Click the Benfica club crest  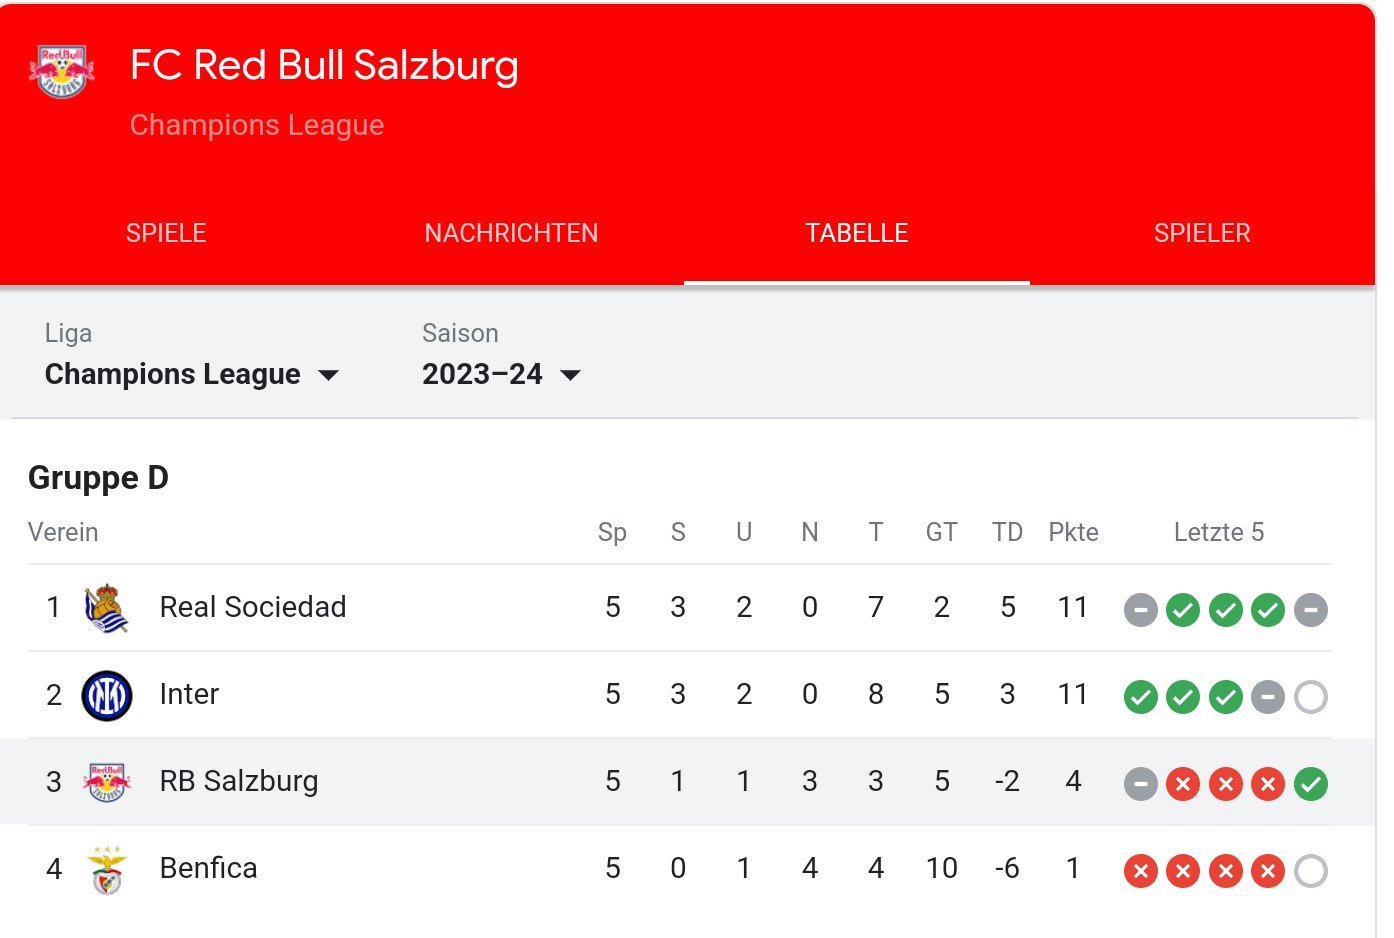(x=106, y=869)
